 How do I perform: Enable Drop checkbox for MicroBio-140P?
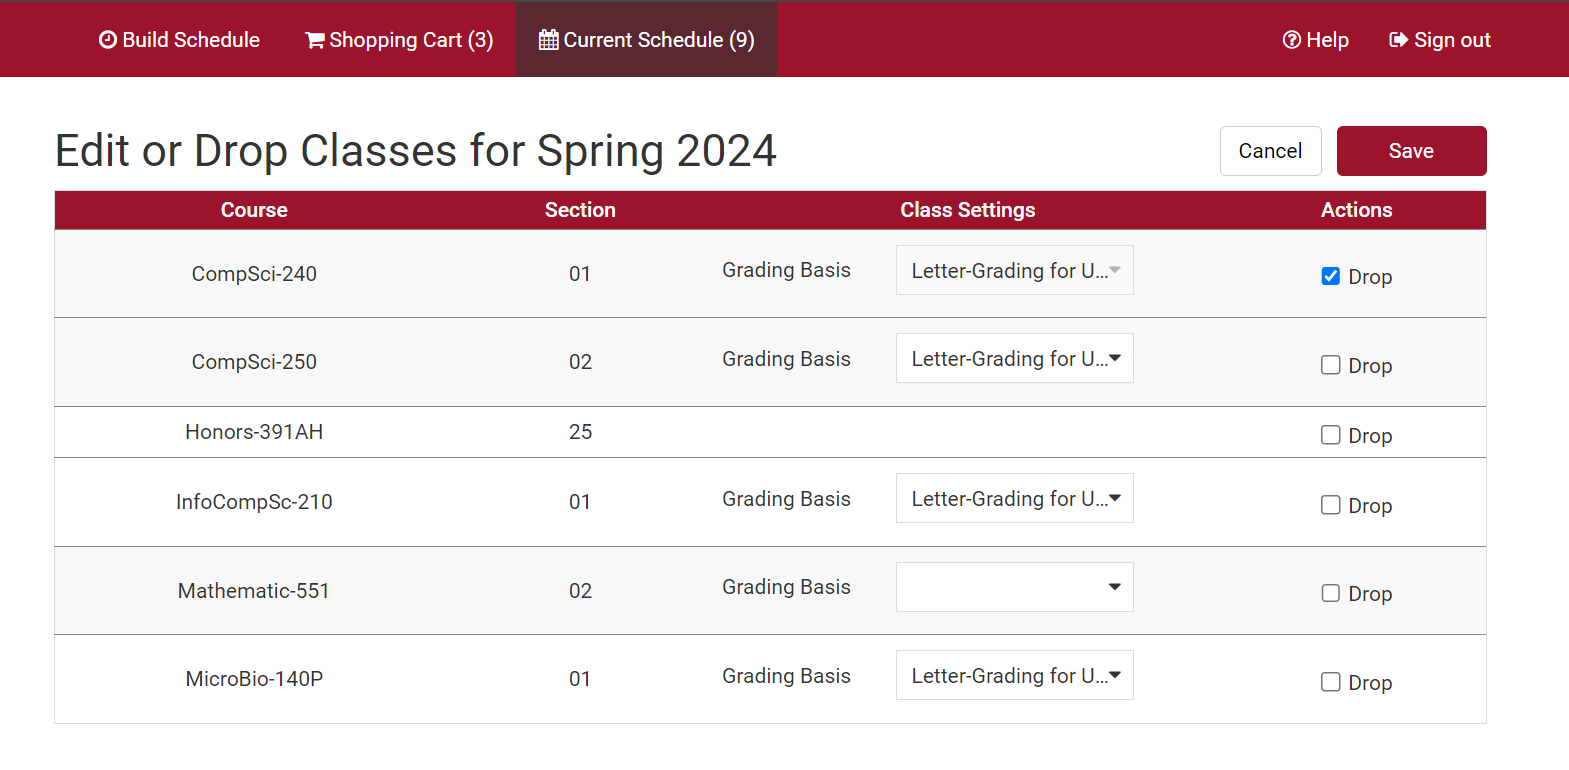[x=1331, y=682]
